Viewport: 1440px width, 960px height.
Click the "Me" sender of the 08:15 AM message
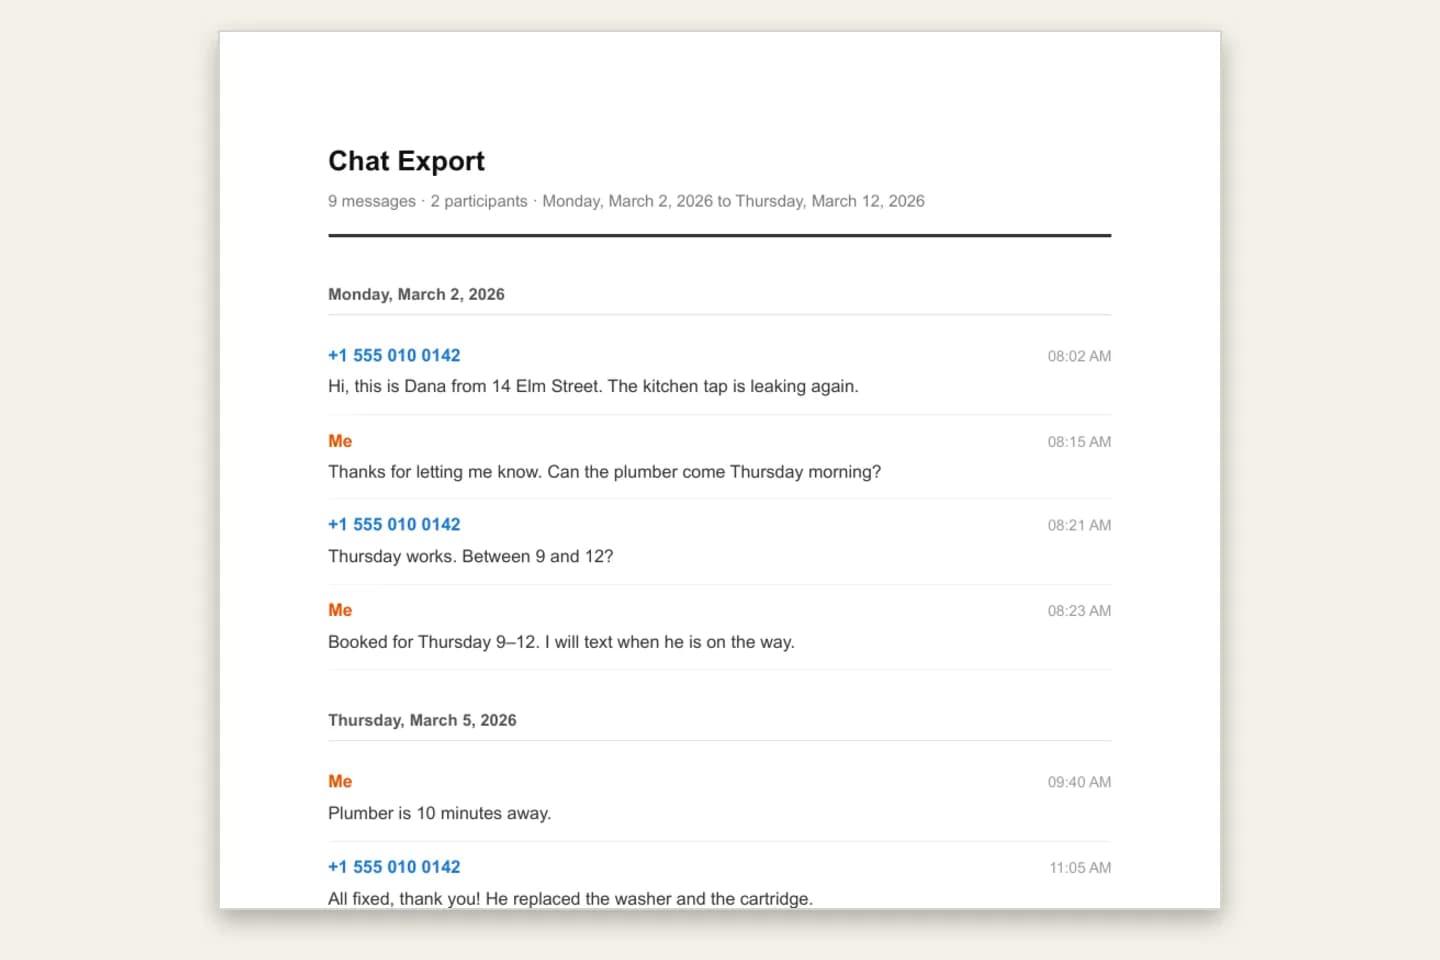tap(340, 441)
